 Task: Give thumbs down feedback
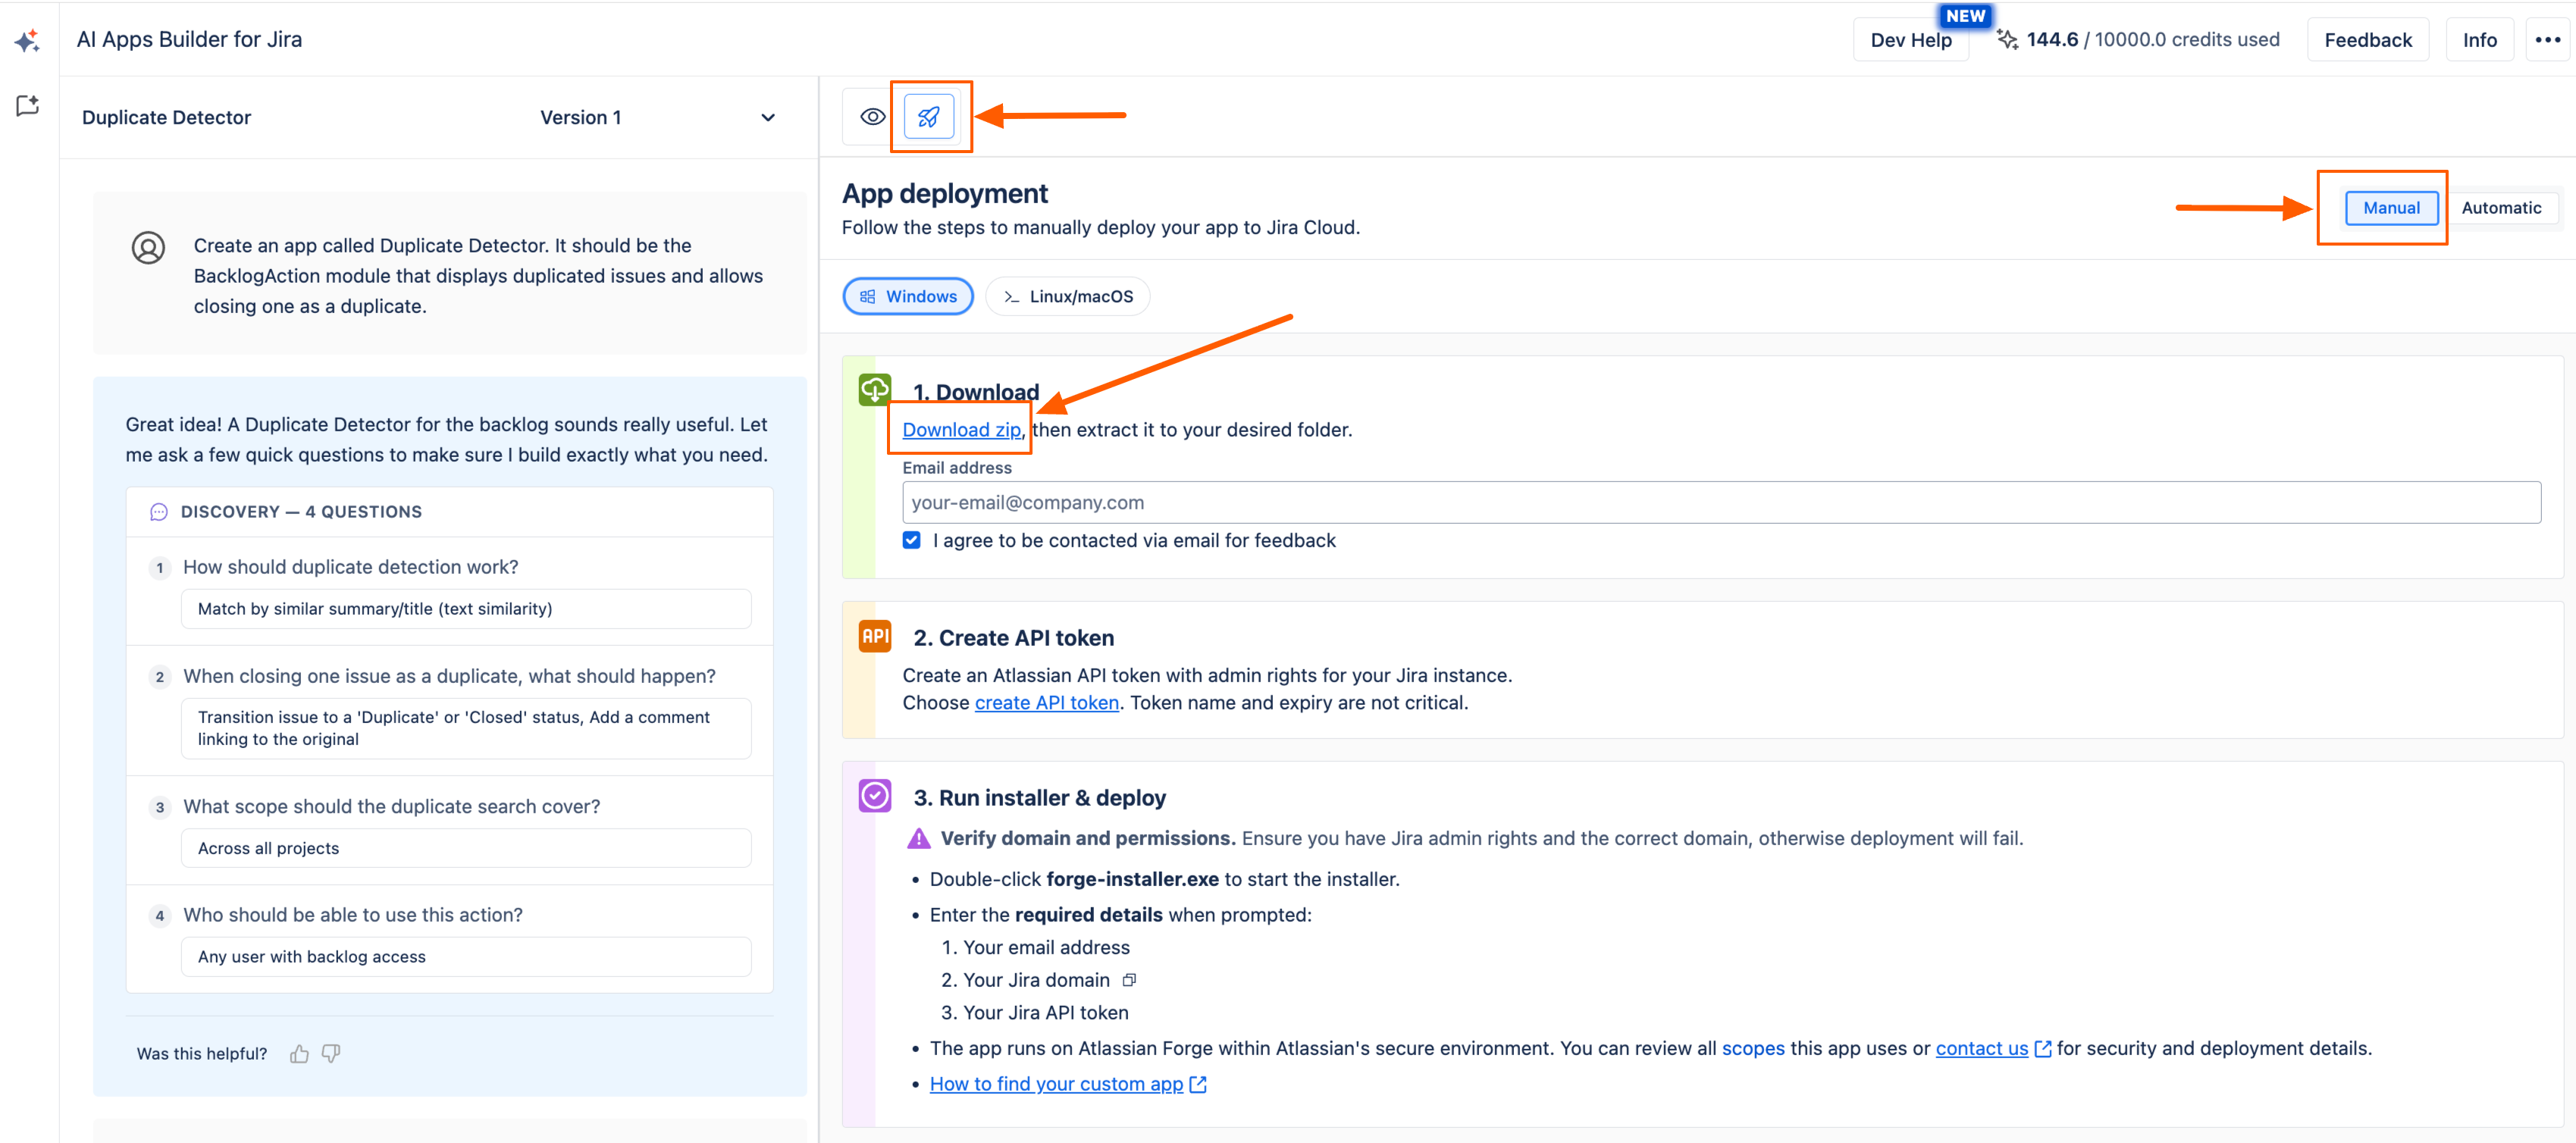tap(331, 1053)
